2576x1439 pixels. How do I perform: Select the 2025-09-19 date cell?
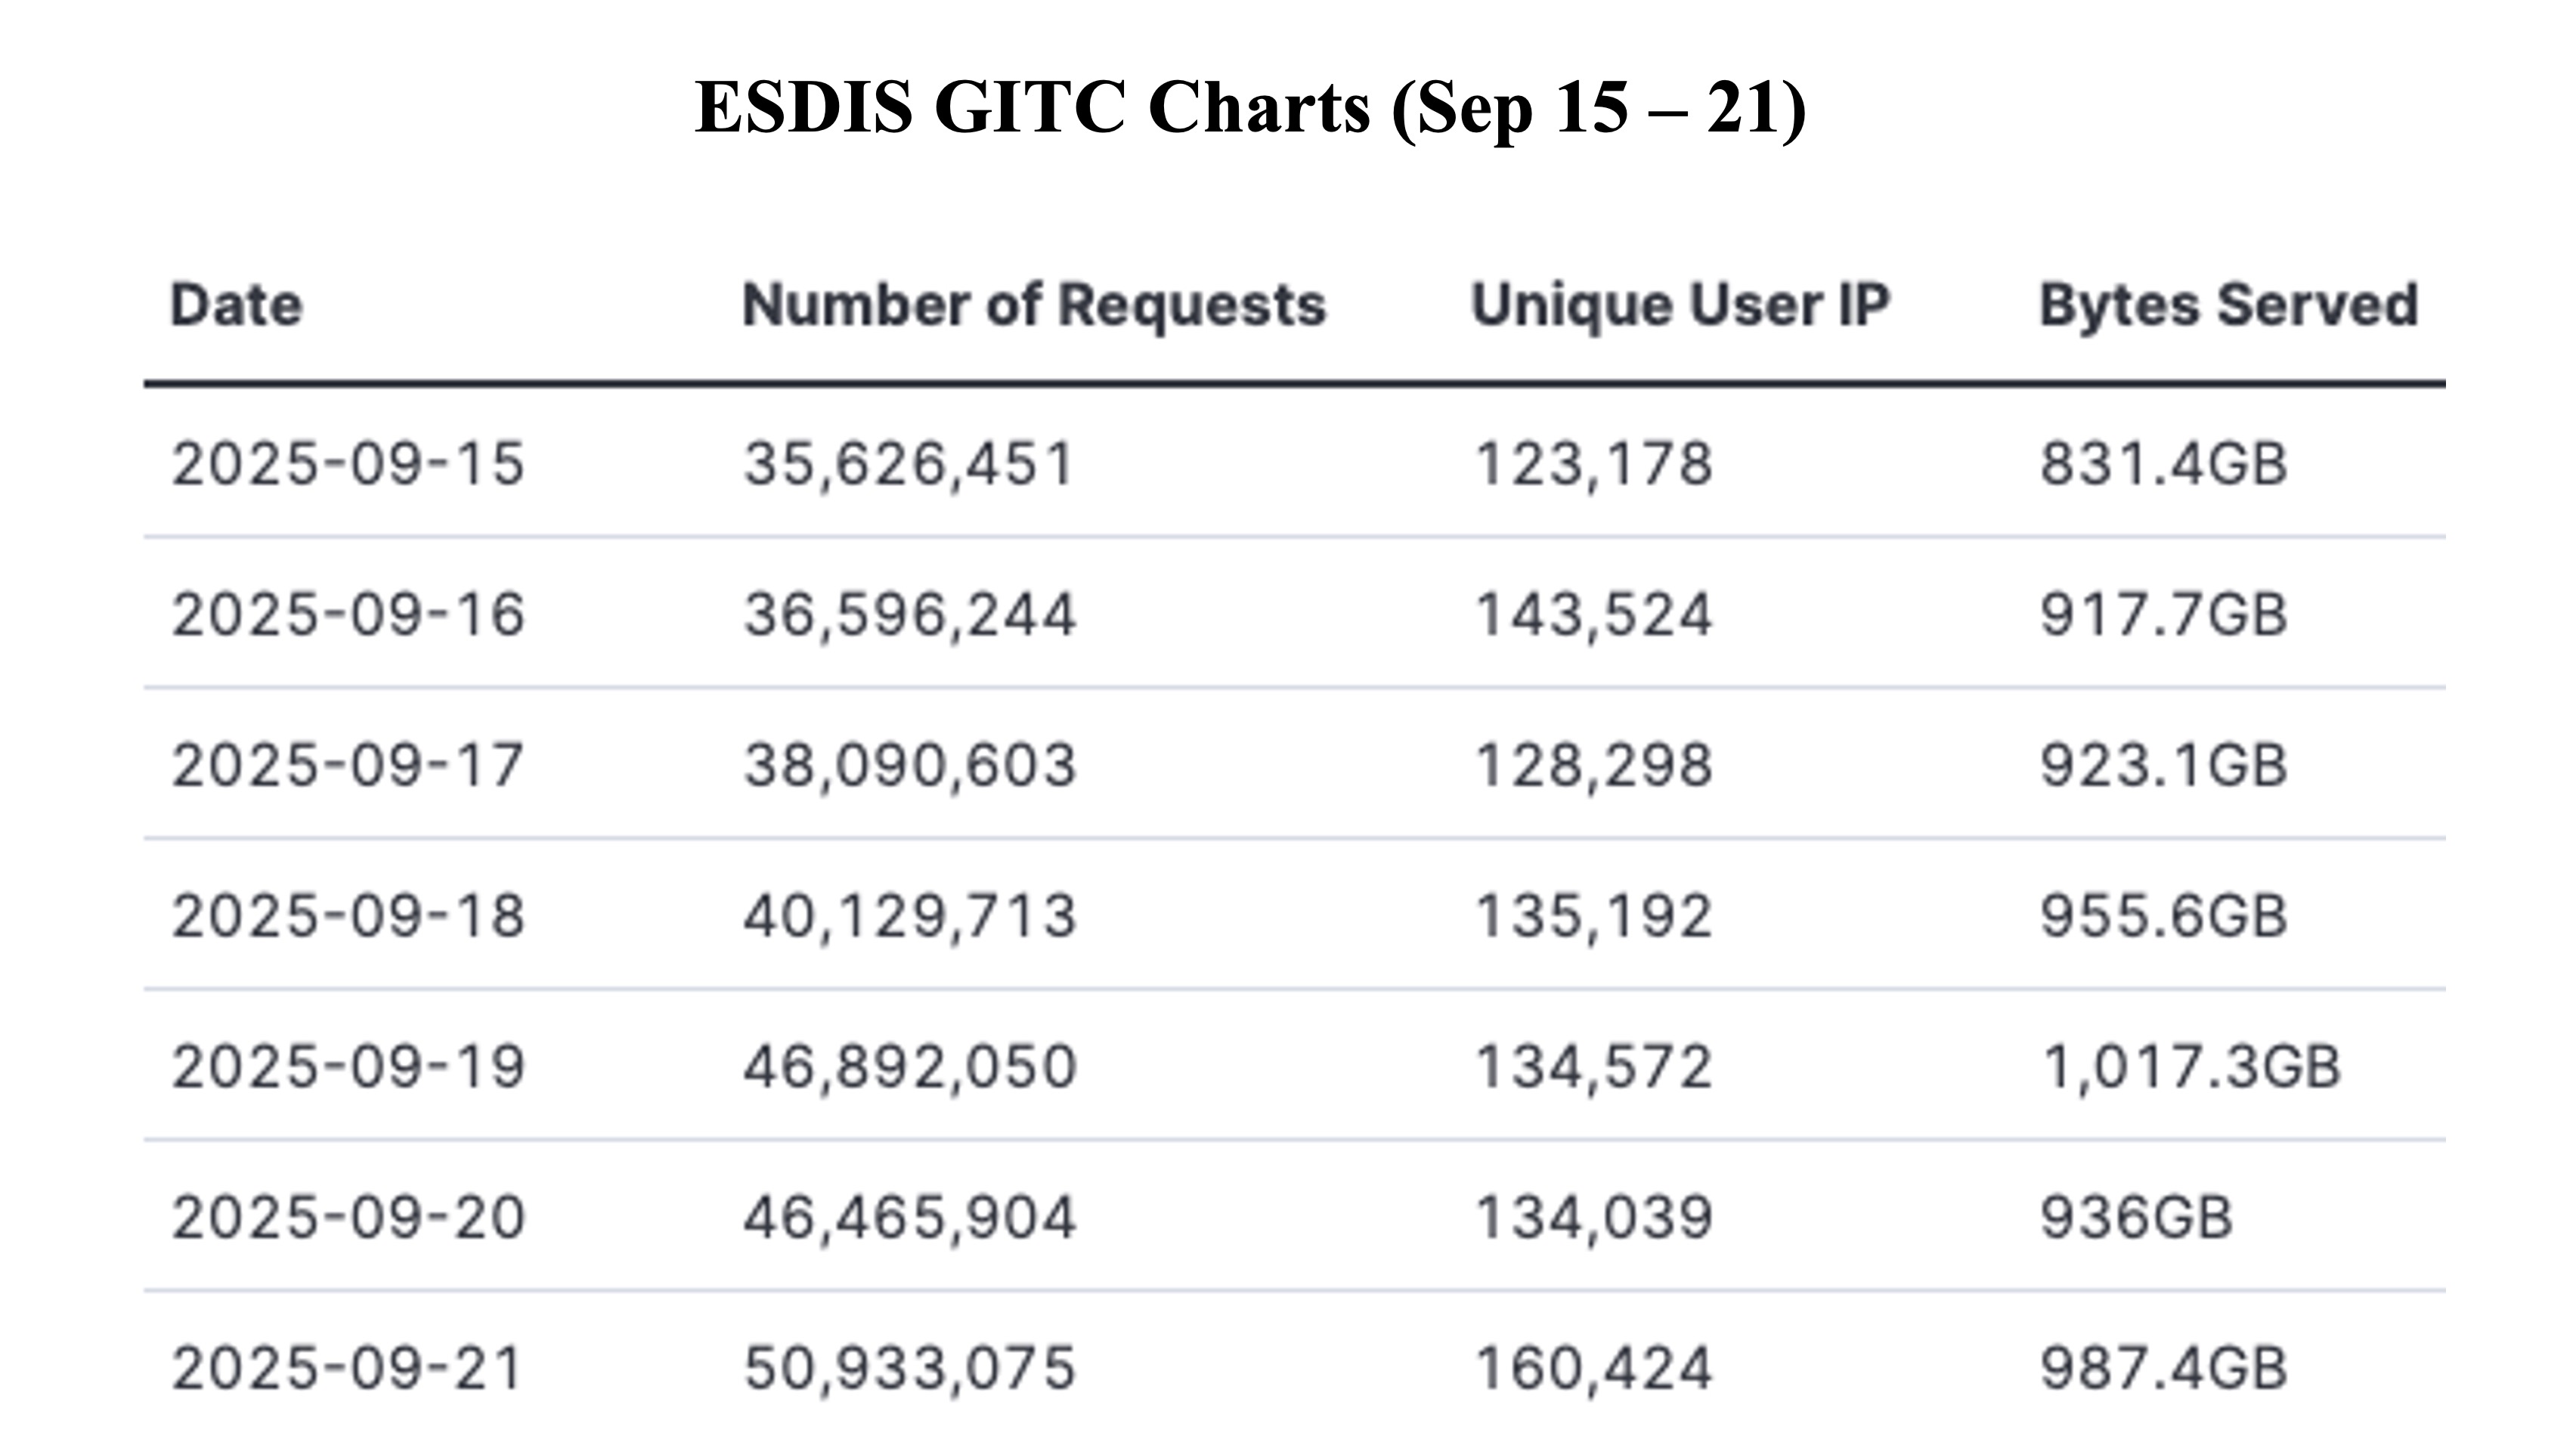[347, 1066]
